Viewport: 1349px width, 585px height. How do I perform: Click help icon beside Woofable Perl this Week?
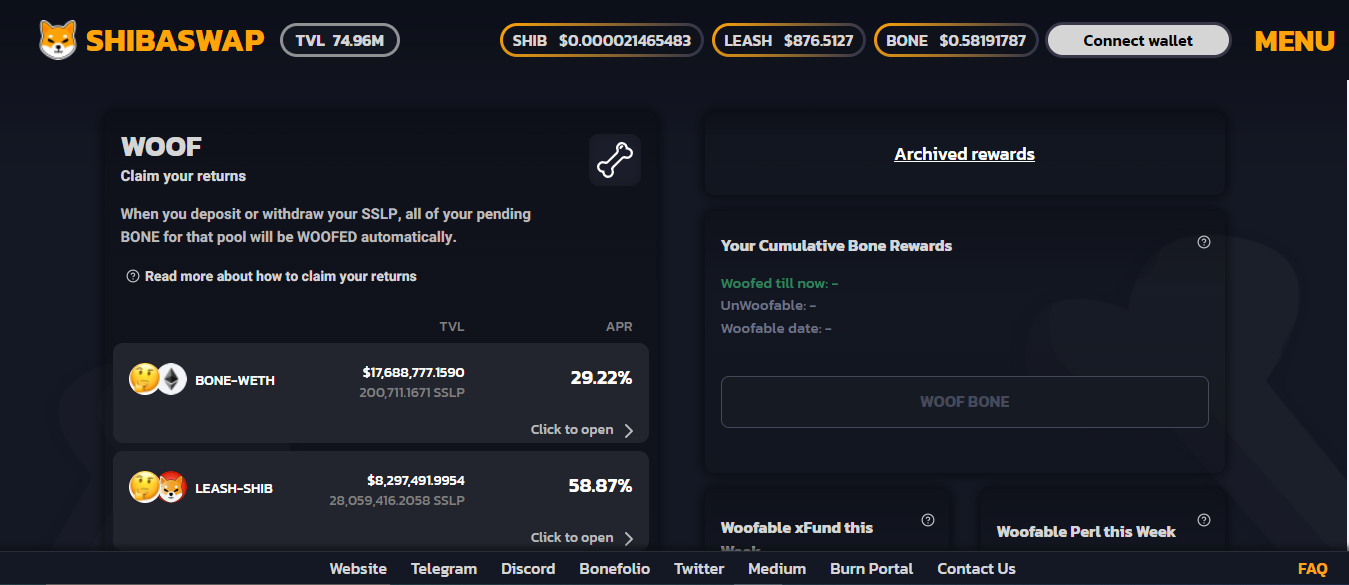coord(1204,520)
